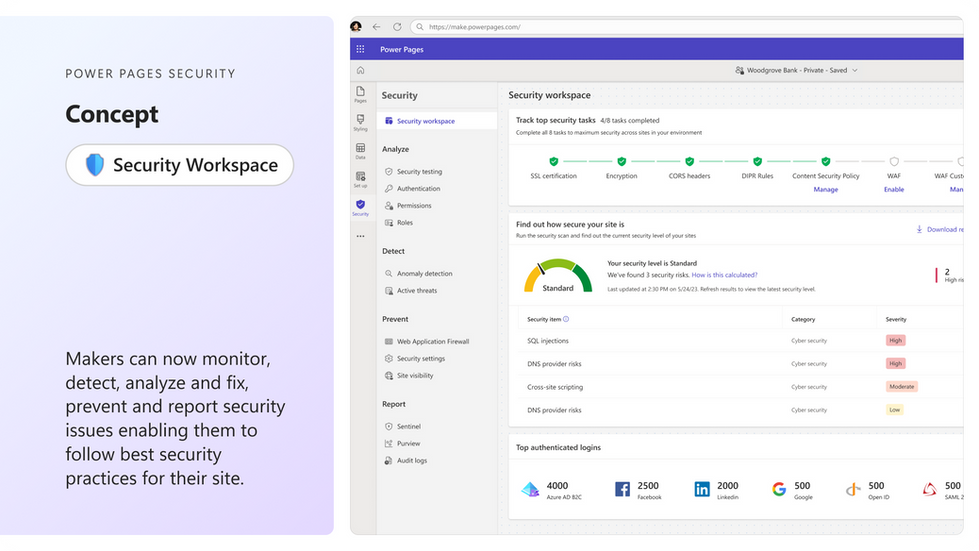Click the browser back arrow
This screenshot has height=551, width=979.
[x=376, y=27]
